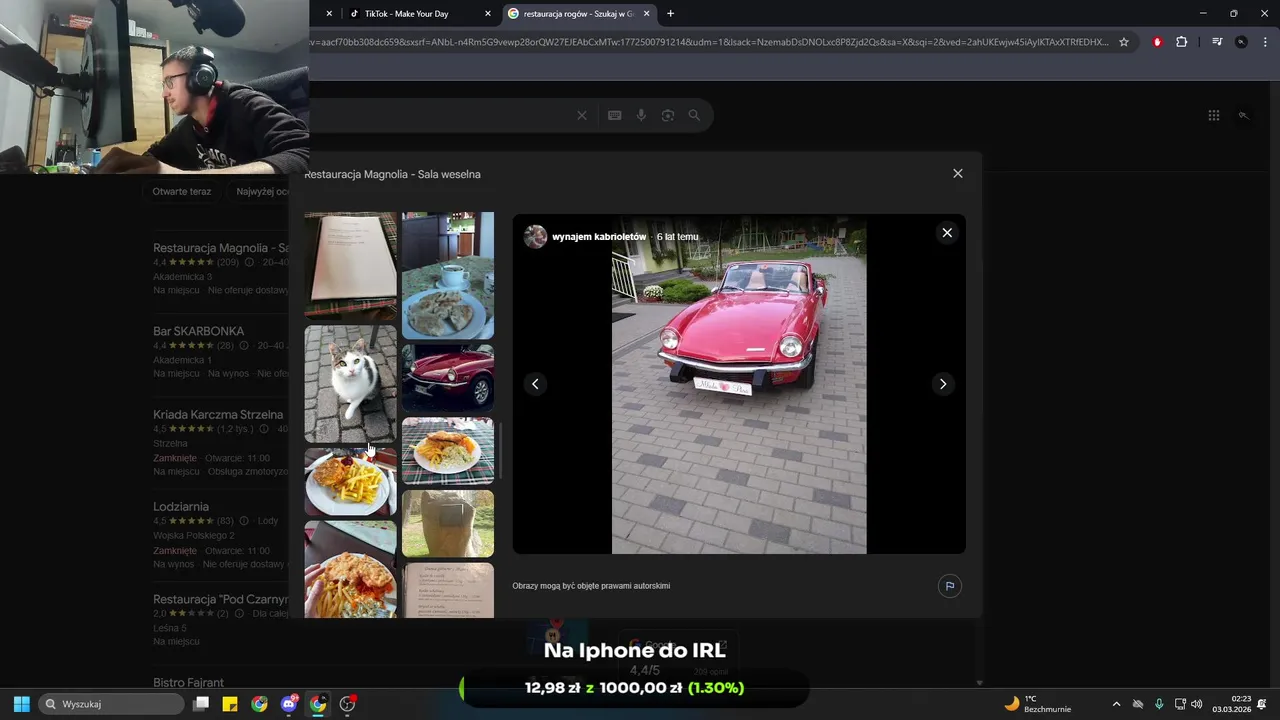Select the red car thumbnail

[448, 378]
